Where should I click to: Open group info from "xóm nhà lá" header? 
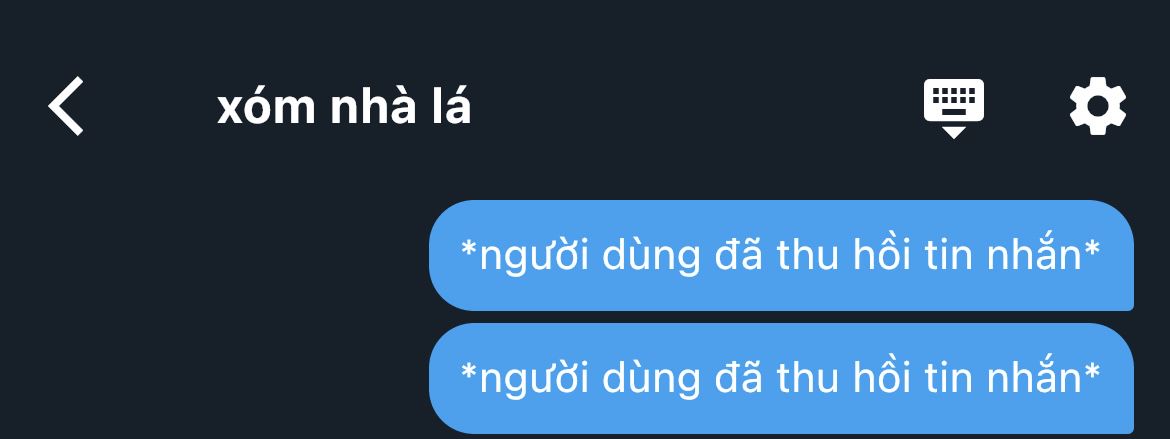click(x=344, y=107)
